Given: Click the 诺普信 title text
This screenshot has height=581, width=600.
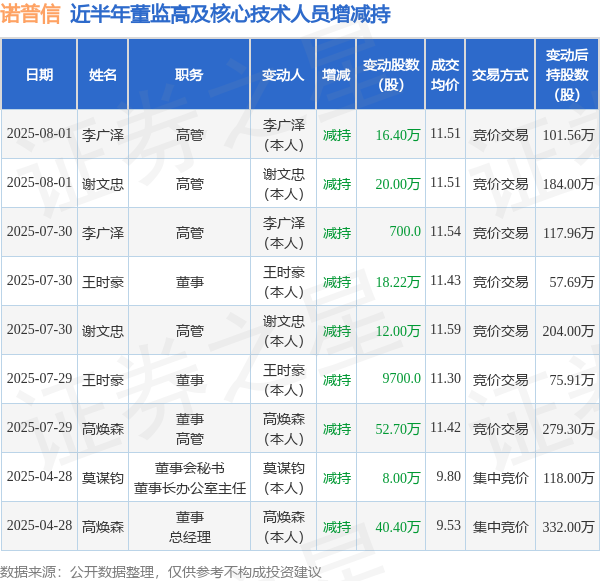Looking at the screenshot, I should (30, 13).
